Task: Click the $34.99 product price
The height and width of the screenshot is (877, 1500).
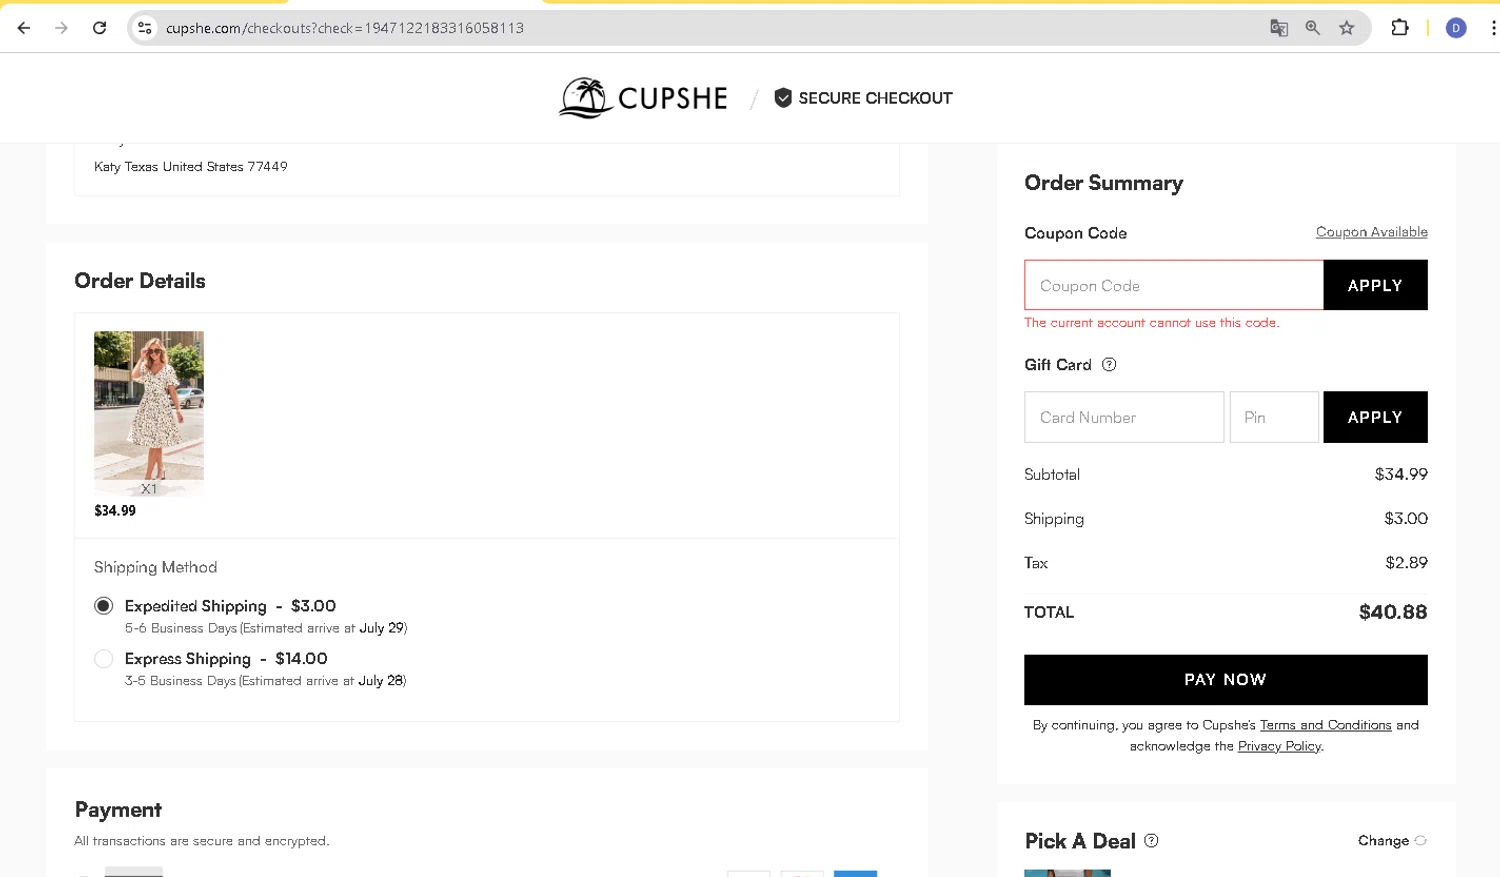Action: (115, 511)
